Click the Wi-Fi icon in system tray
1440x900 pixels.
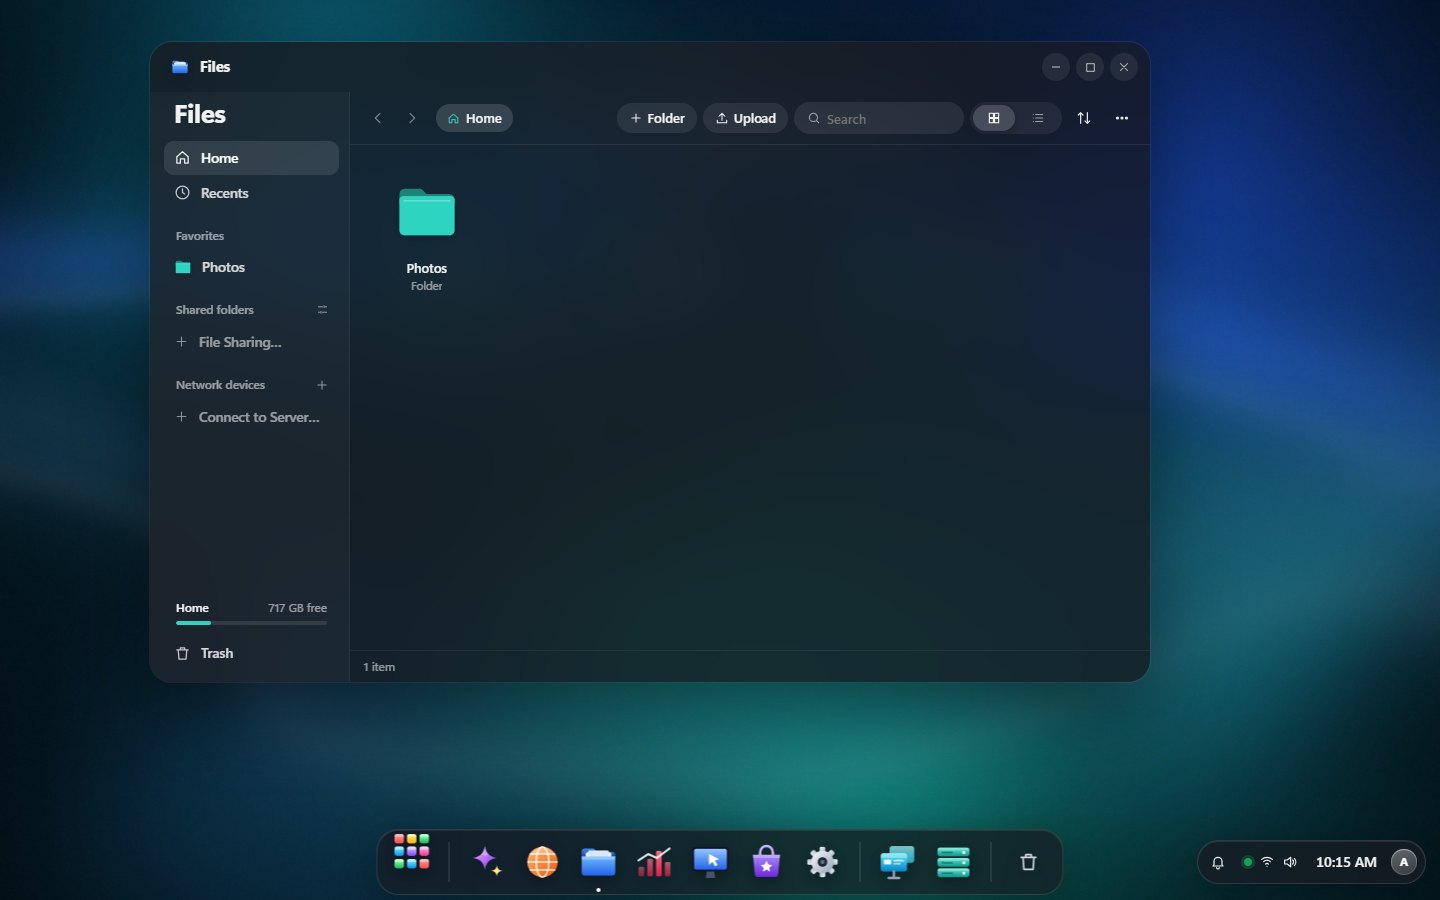[x=1267, y=862]
